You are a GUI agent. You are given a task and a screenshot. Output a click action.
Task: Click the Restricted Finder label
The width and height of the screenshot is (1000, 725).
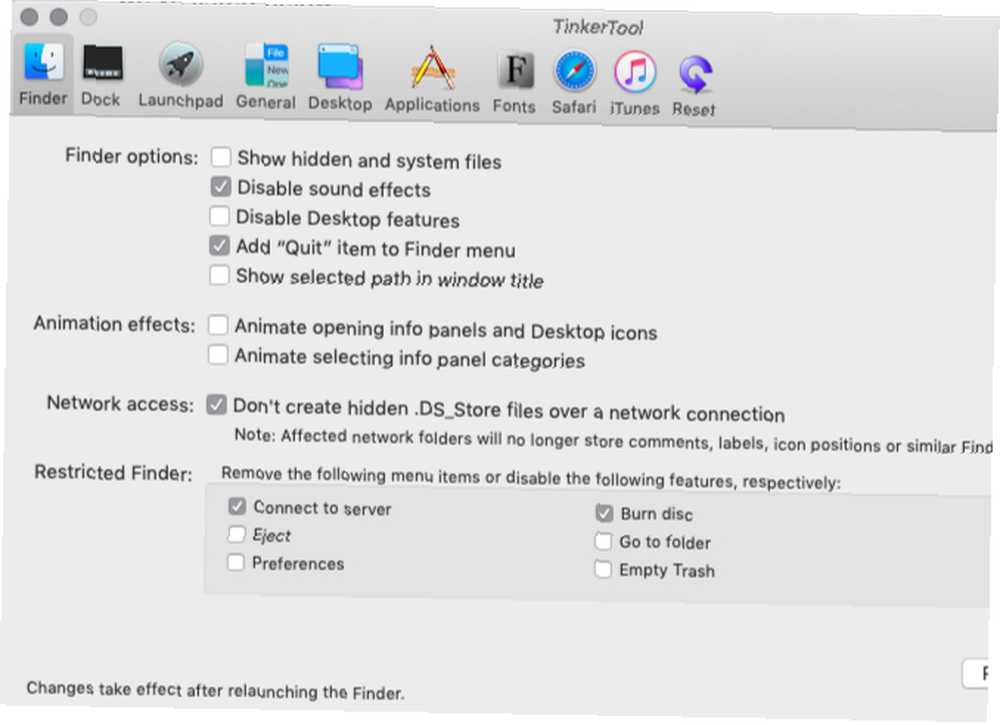click(x=113, y=472)
